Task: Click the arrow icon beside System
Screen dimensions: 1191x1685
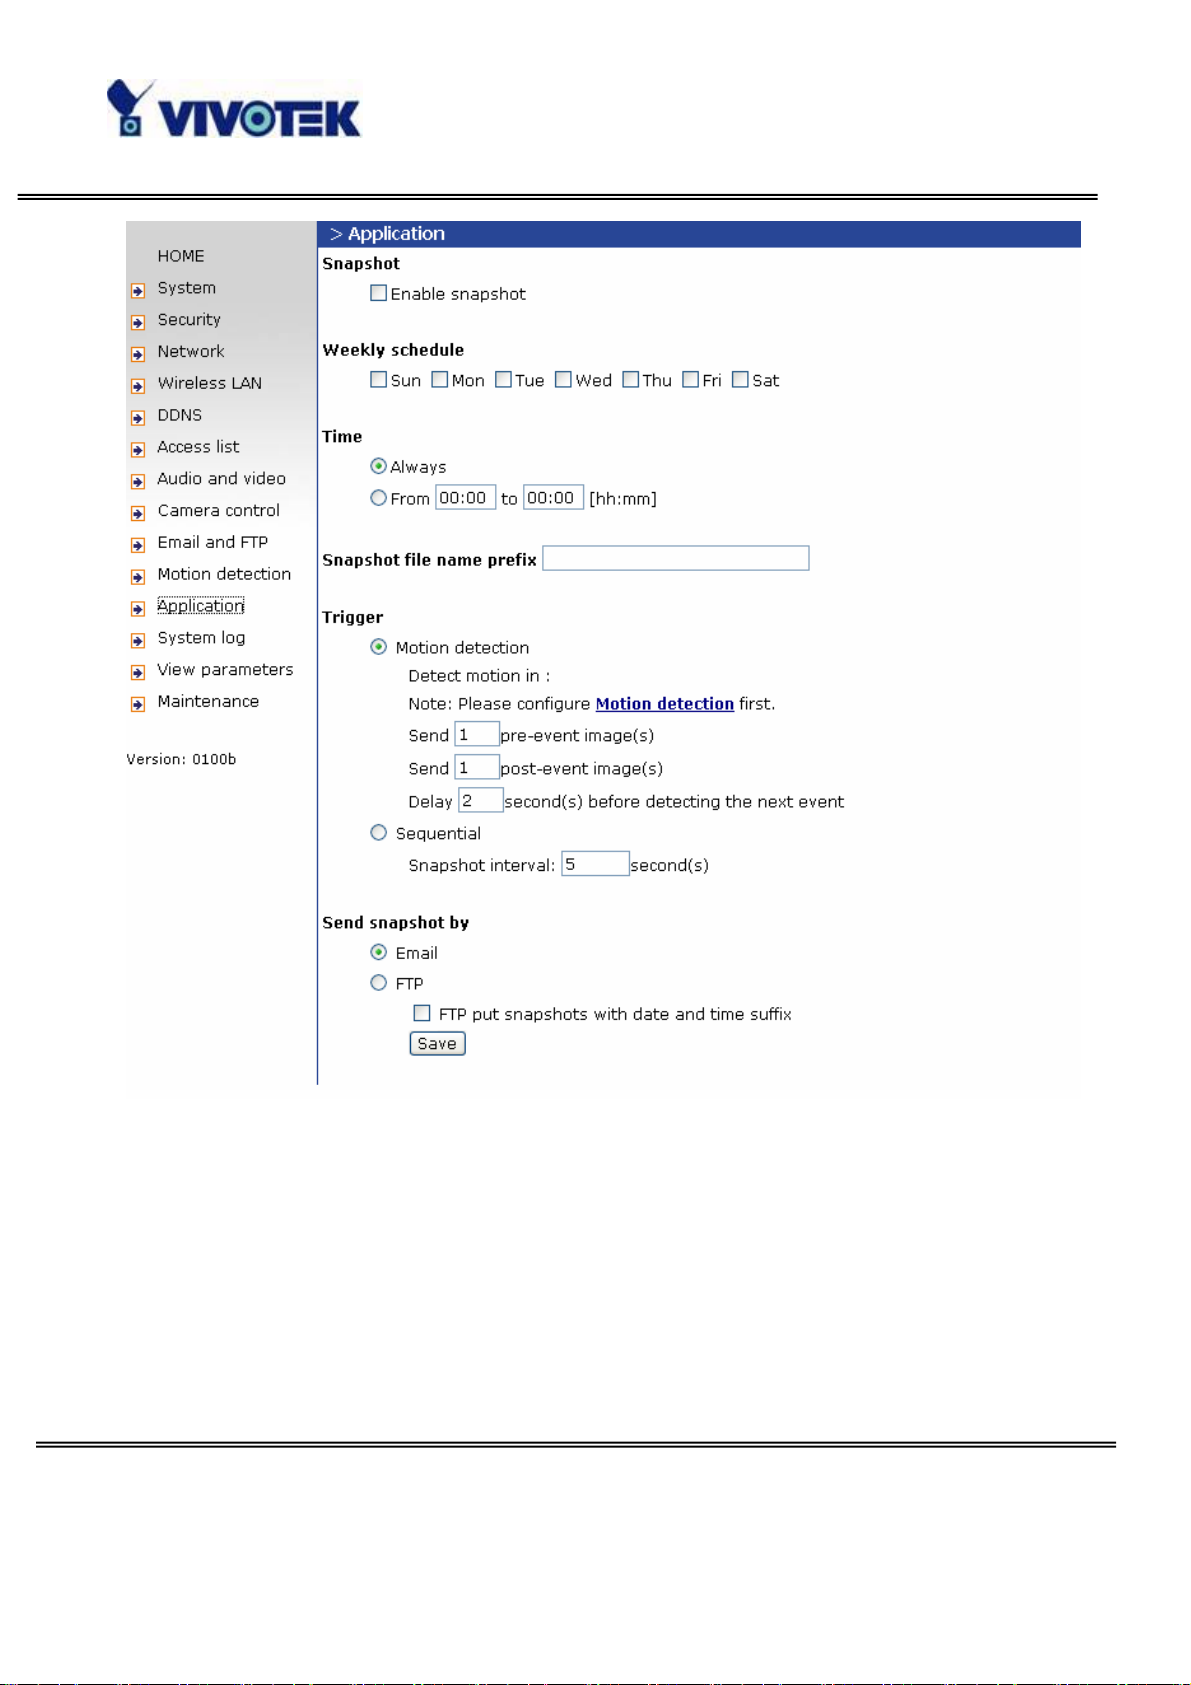Action: click(138, 291)
